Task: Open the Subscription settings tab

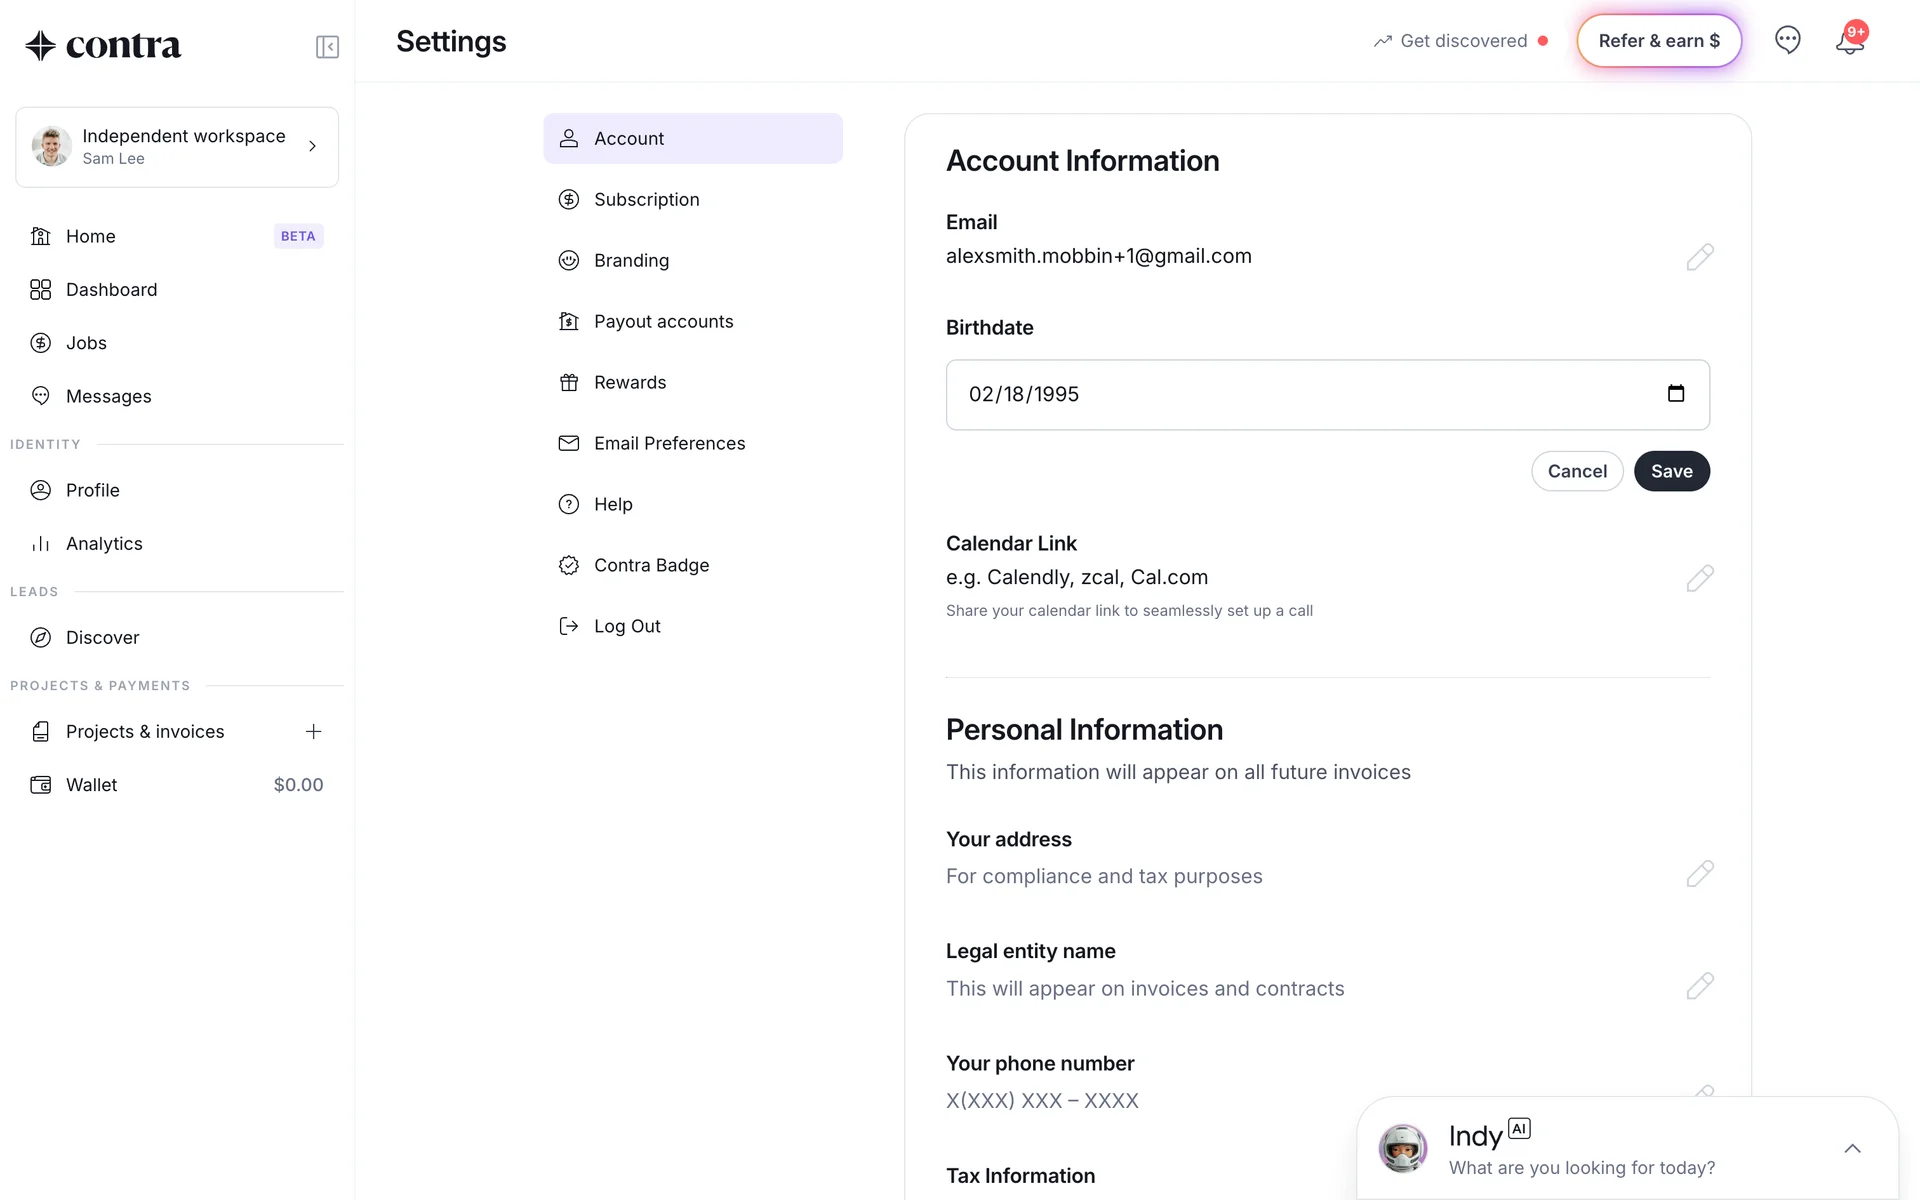Action: (646, 200)
